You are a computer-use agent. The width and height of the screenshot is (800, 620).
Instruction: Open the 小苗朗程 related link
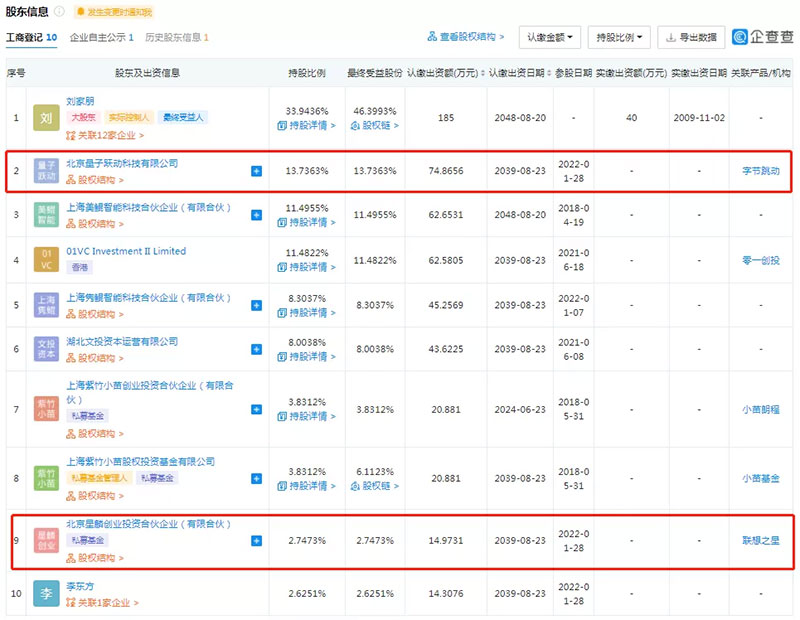click(x=761, y=409)
